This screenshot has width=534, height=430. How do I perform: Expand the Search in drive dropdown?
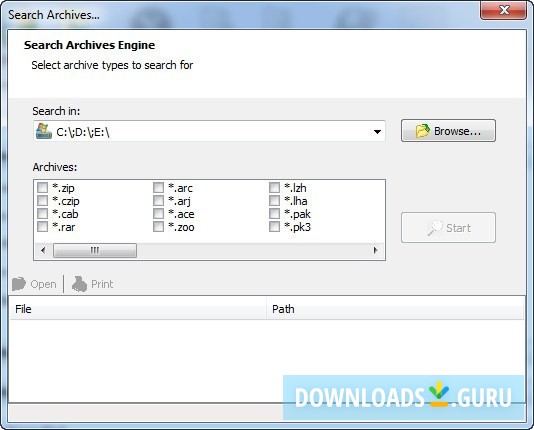[x=377, y=131]
